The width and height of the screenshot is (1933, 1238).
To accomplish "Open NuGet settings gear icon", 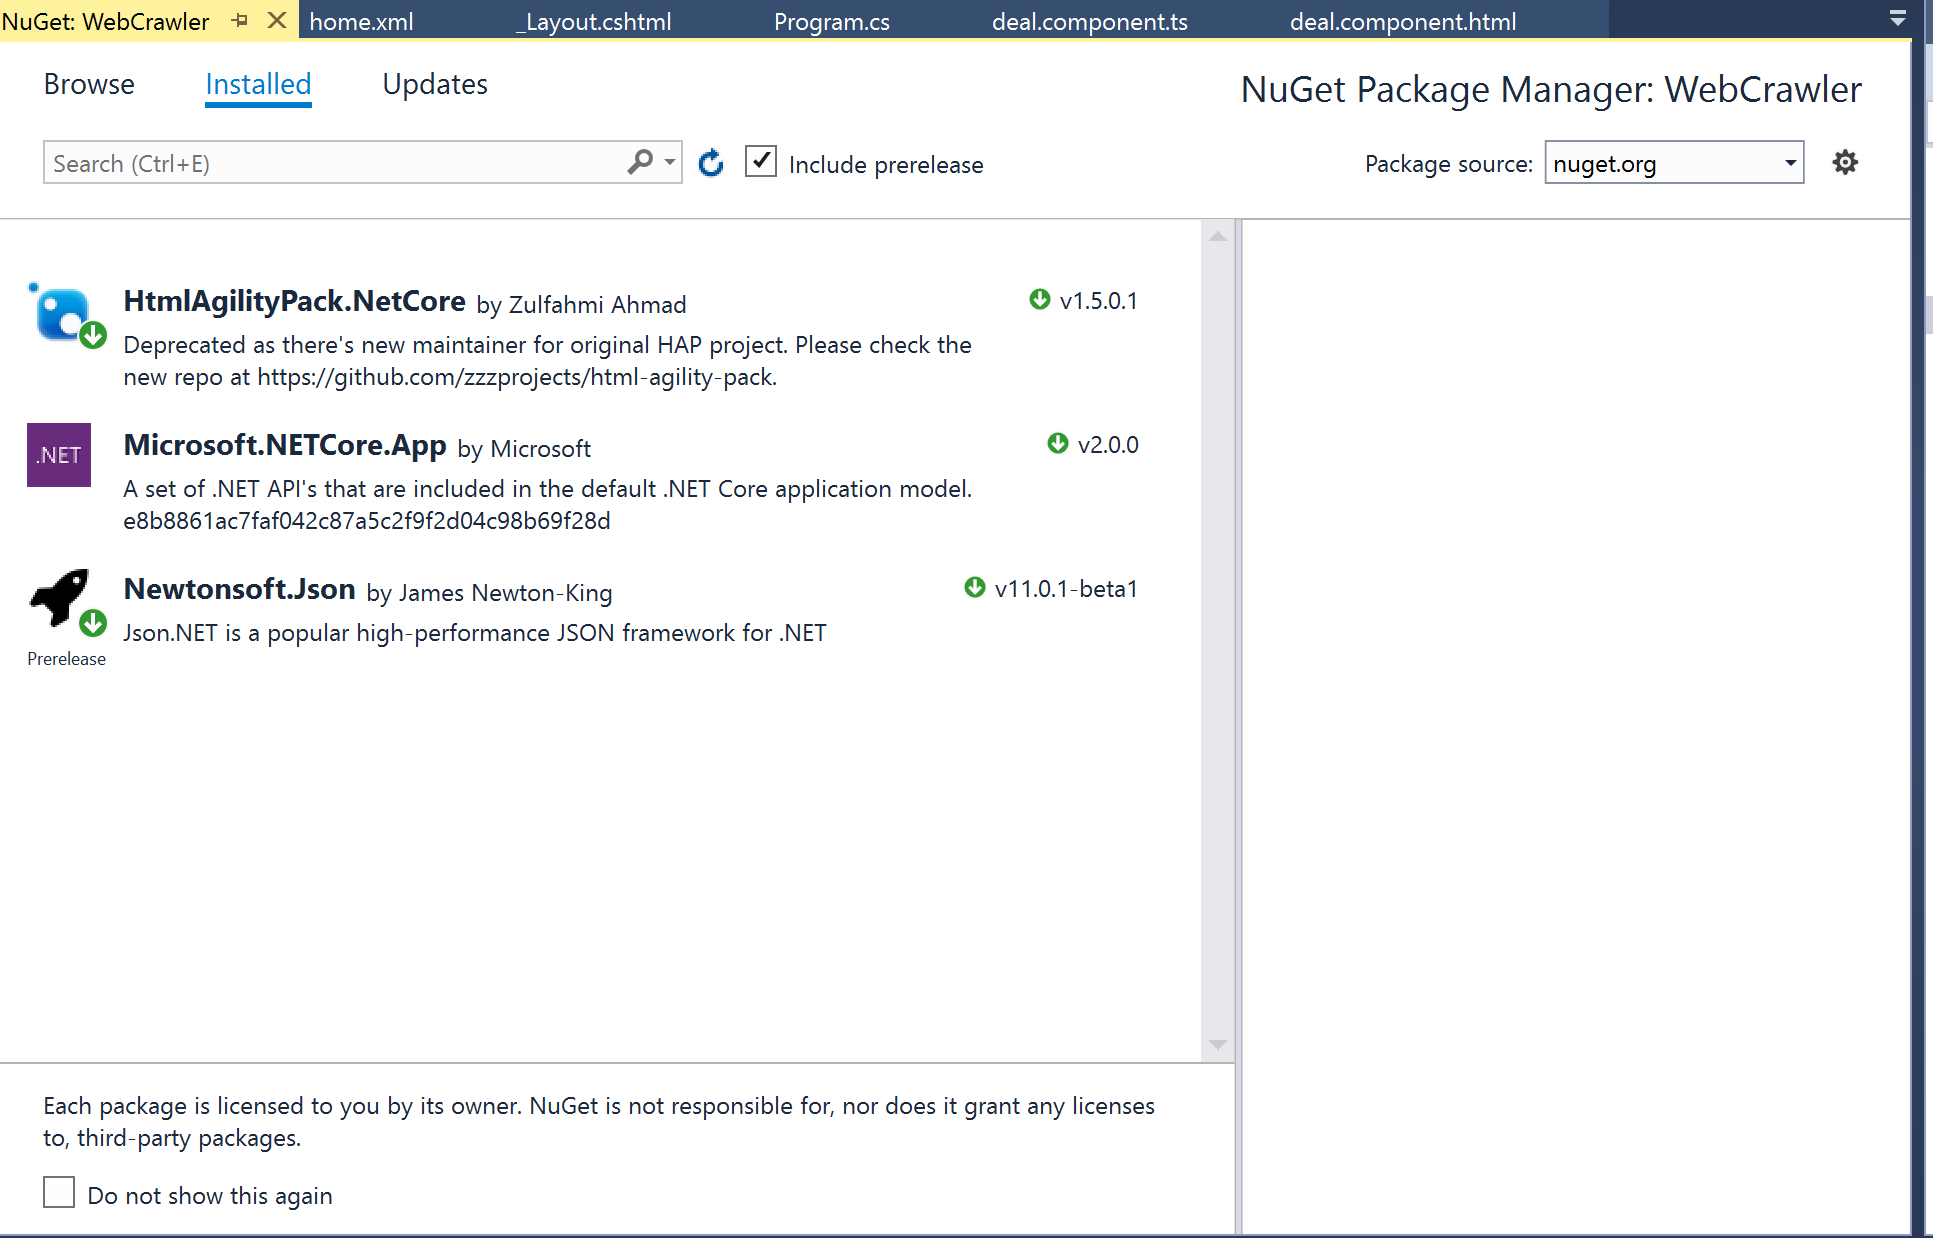I will 1845,162.
